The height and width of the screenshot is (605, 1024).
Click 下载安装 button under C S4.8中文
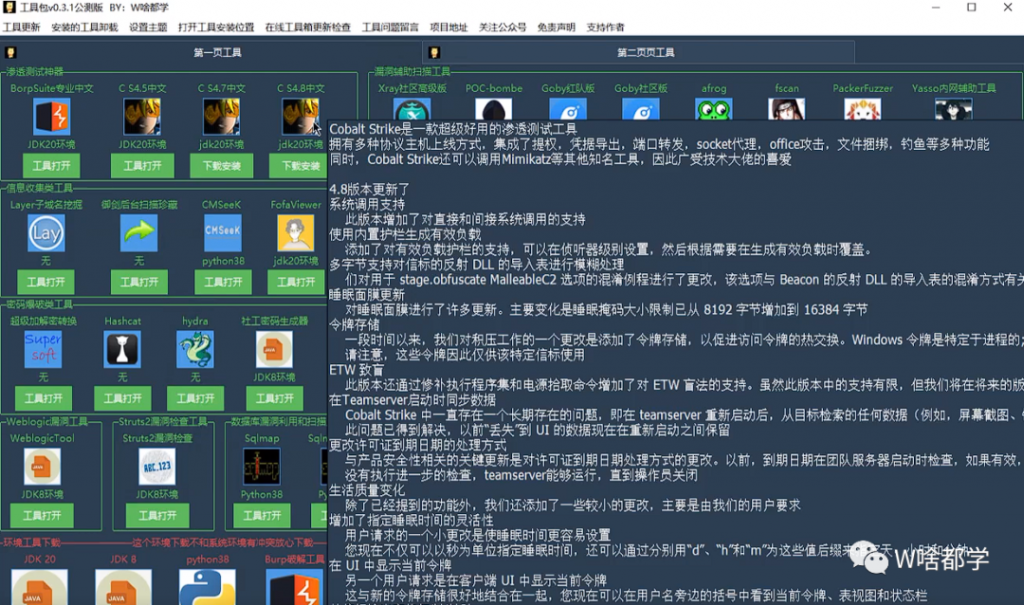coord(298,166)
